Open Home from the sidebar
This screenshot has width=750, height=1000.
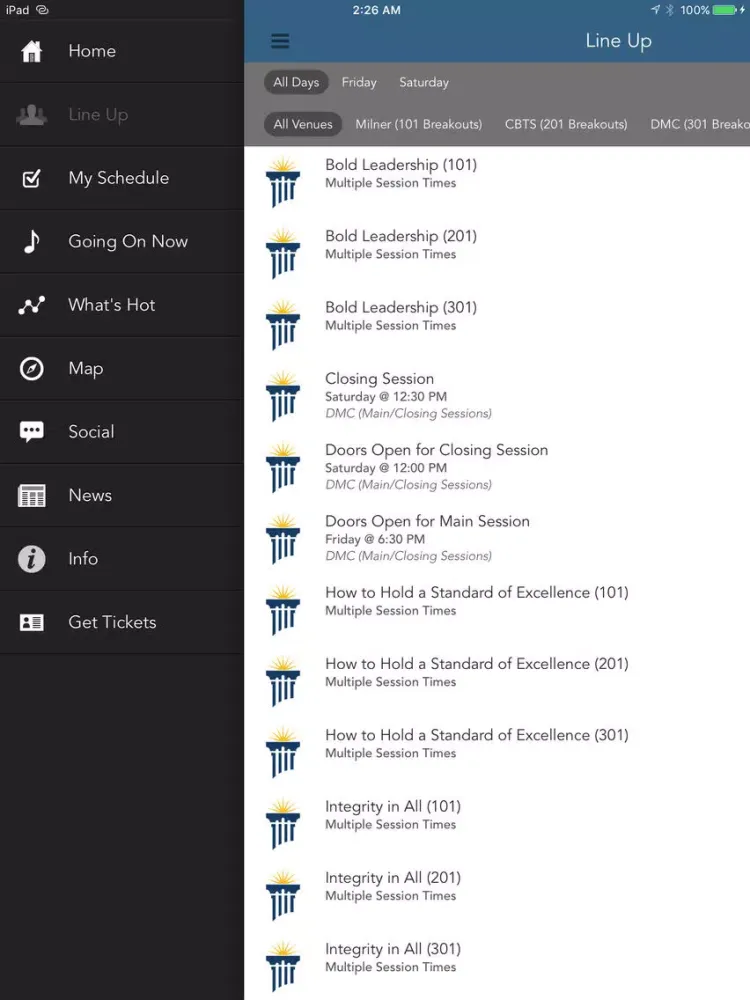pyautogui.click(x=122, y=51)
